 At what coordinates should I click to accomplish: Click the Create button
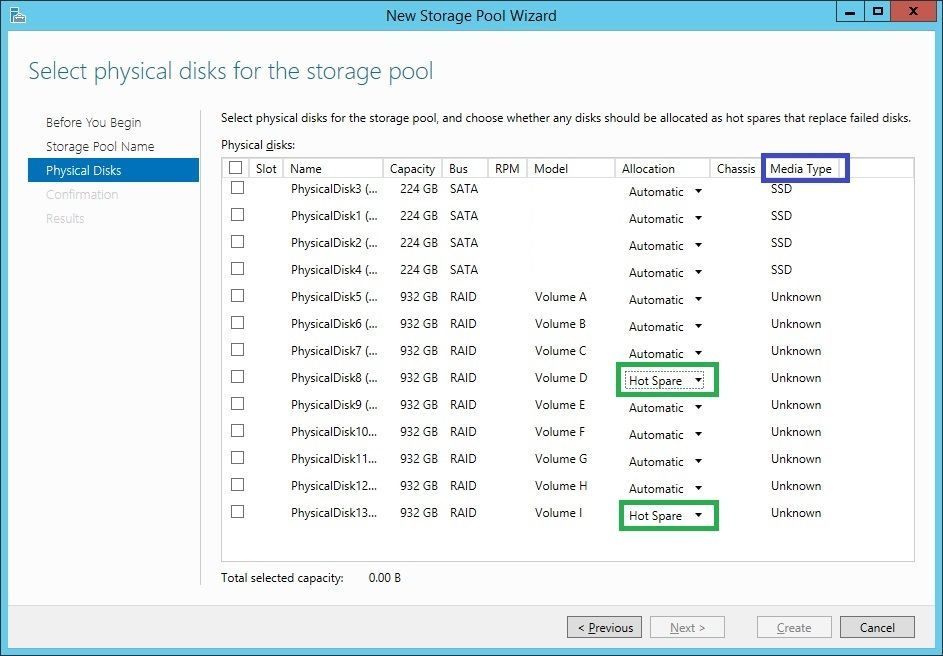point(794,628)
